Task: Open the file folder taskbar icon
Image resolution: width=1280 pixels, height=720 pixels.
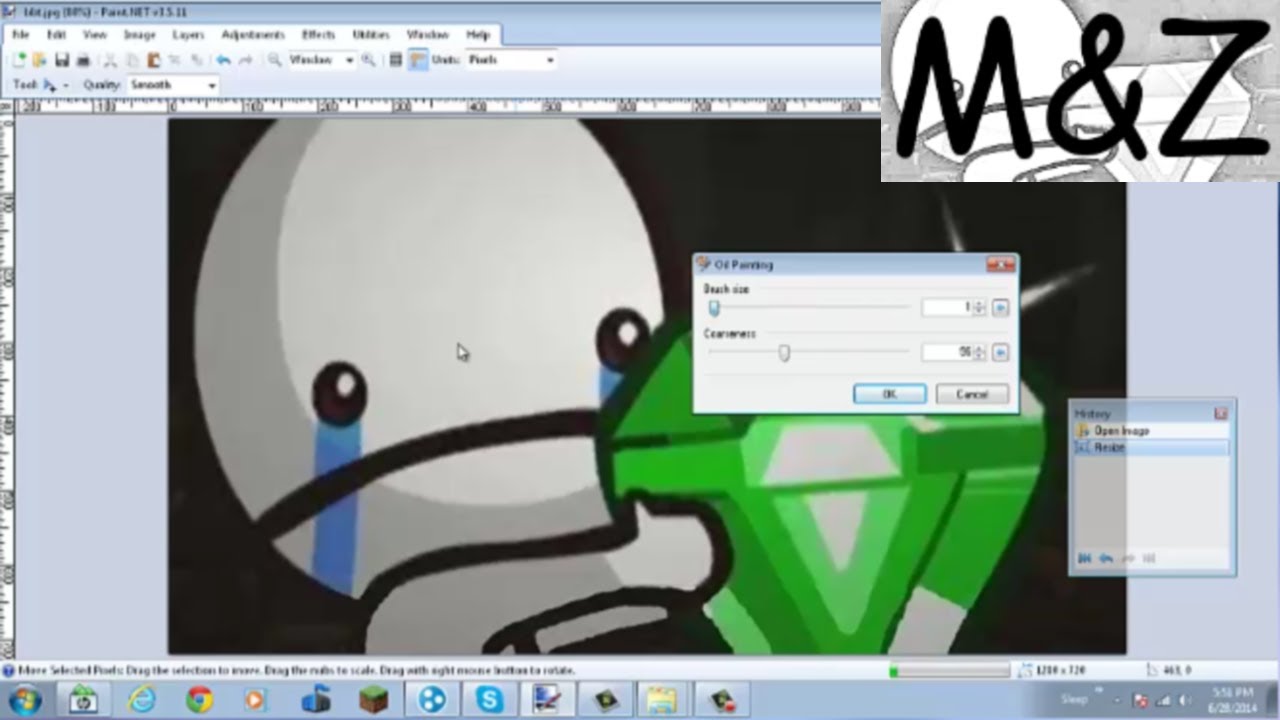Action: tap(661, 699)
